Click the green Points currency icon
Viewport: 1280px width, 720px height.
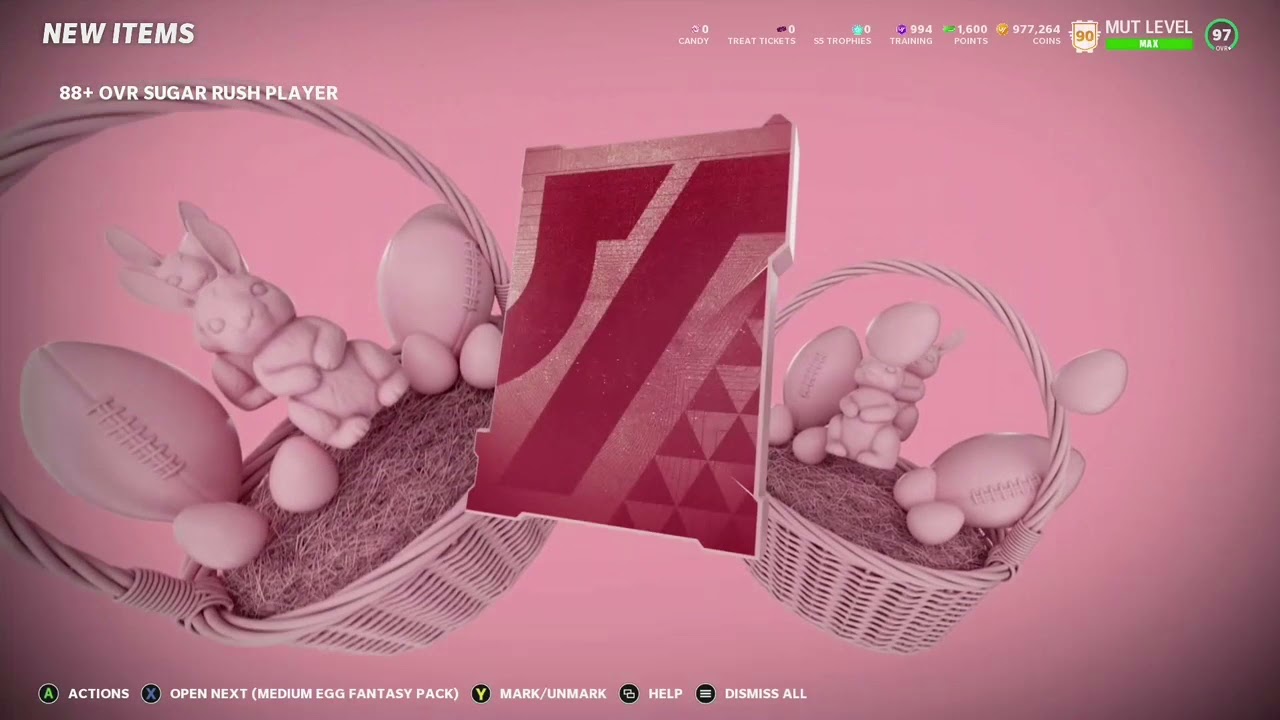(x=949, y=29)
